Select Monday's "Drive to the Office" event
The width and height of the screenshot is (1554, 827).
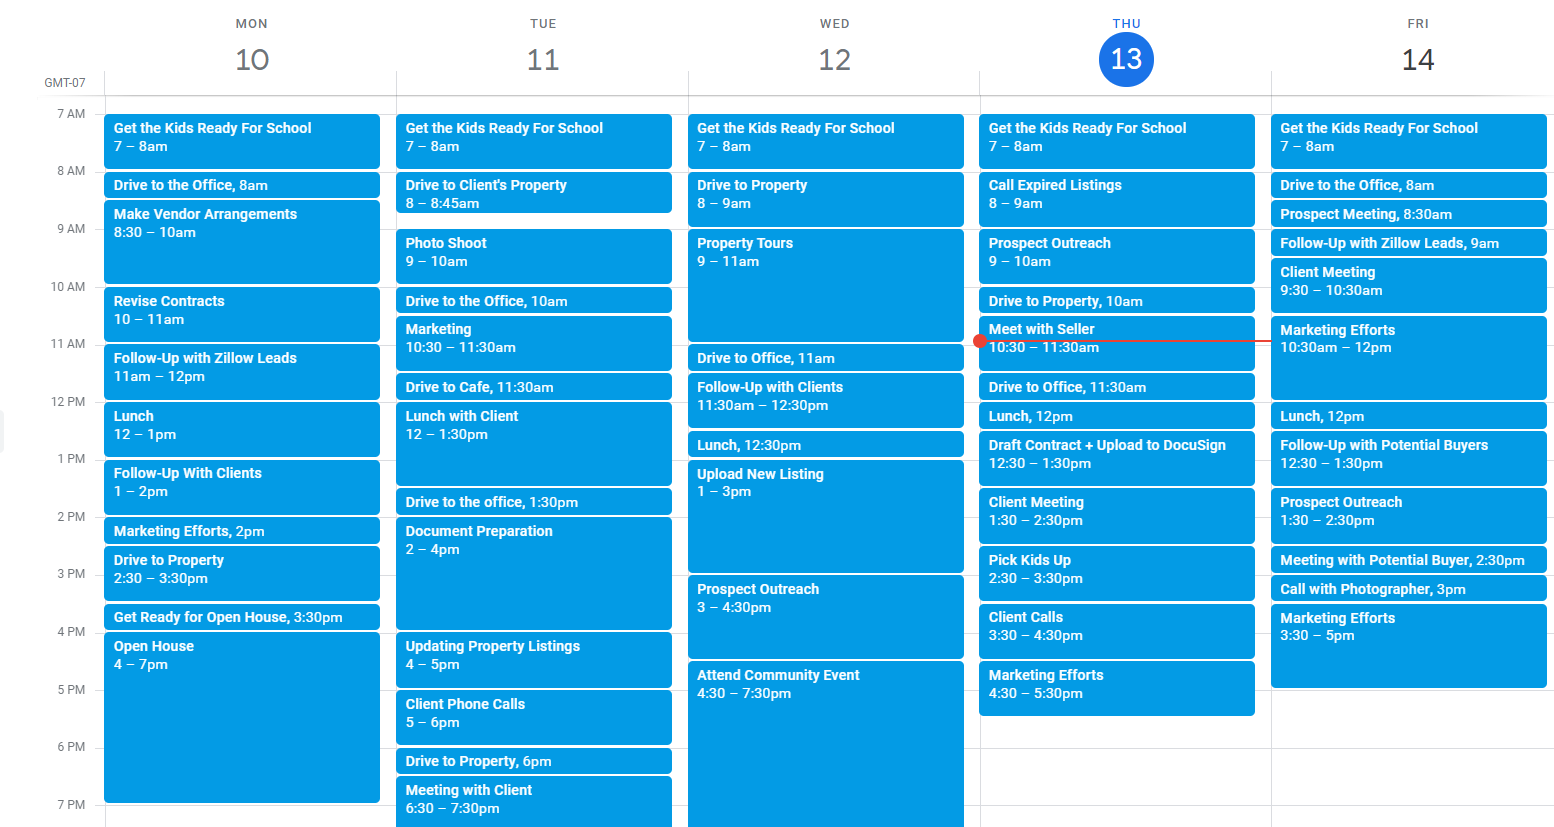pos(241,185)
